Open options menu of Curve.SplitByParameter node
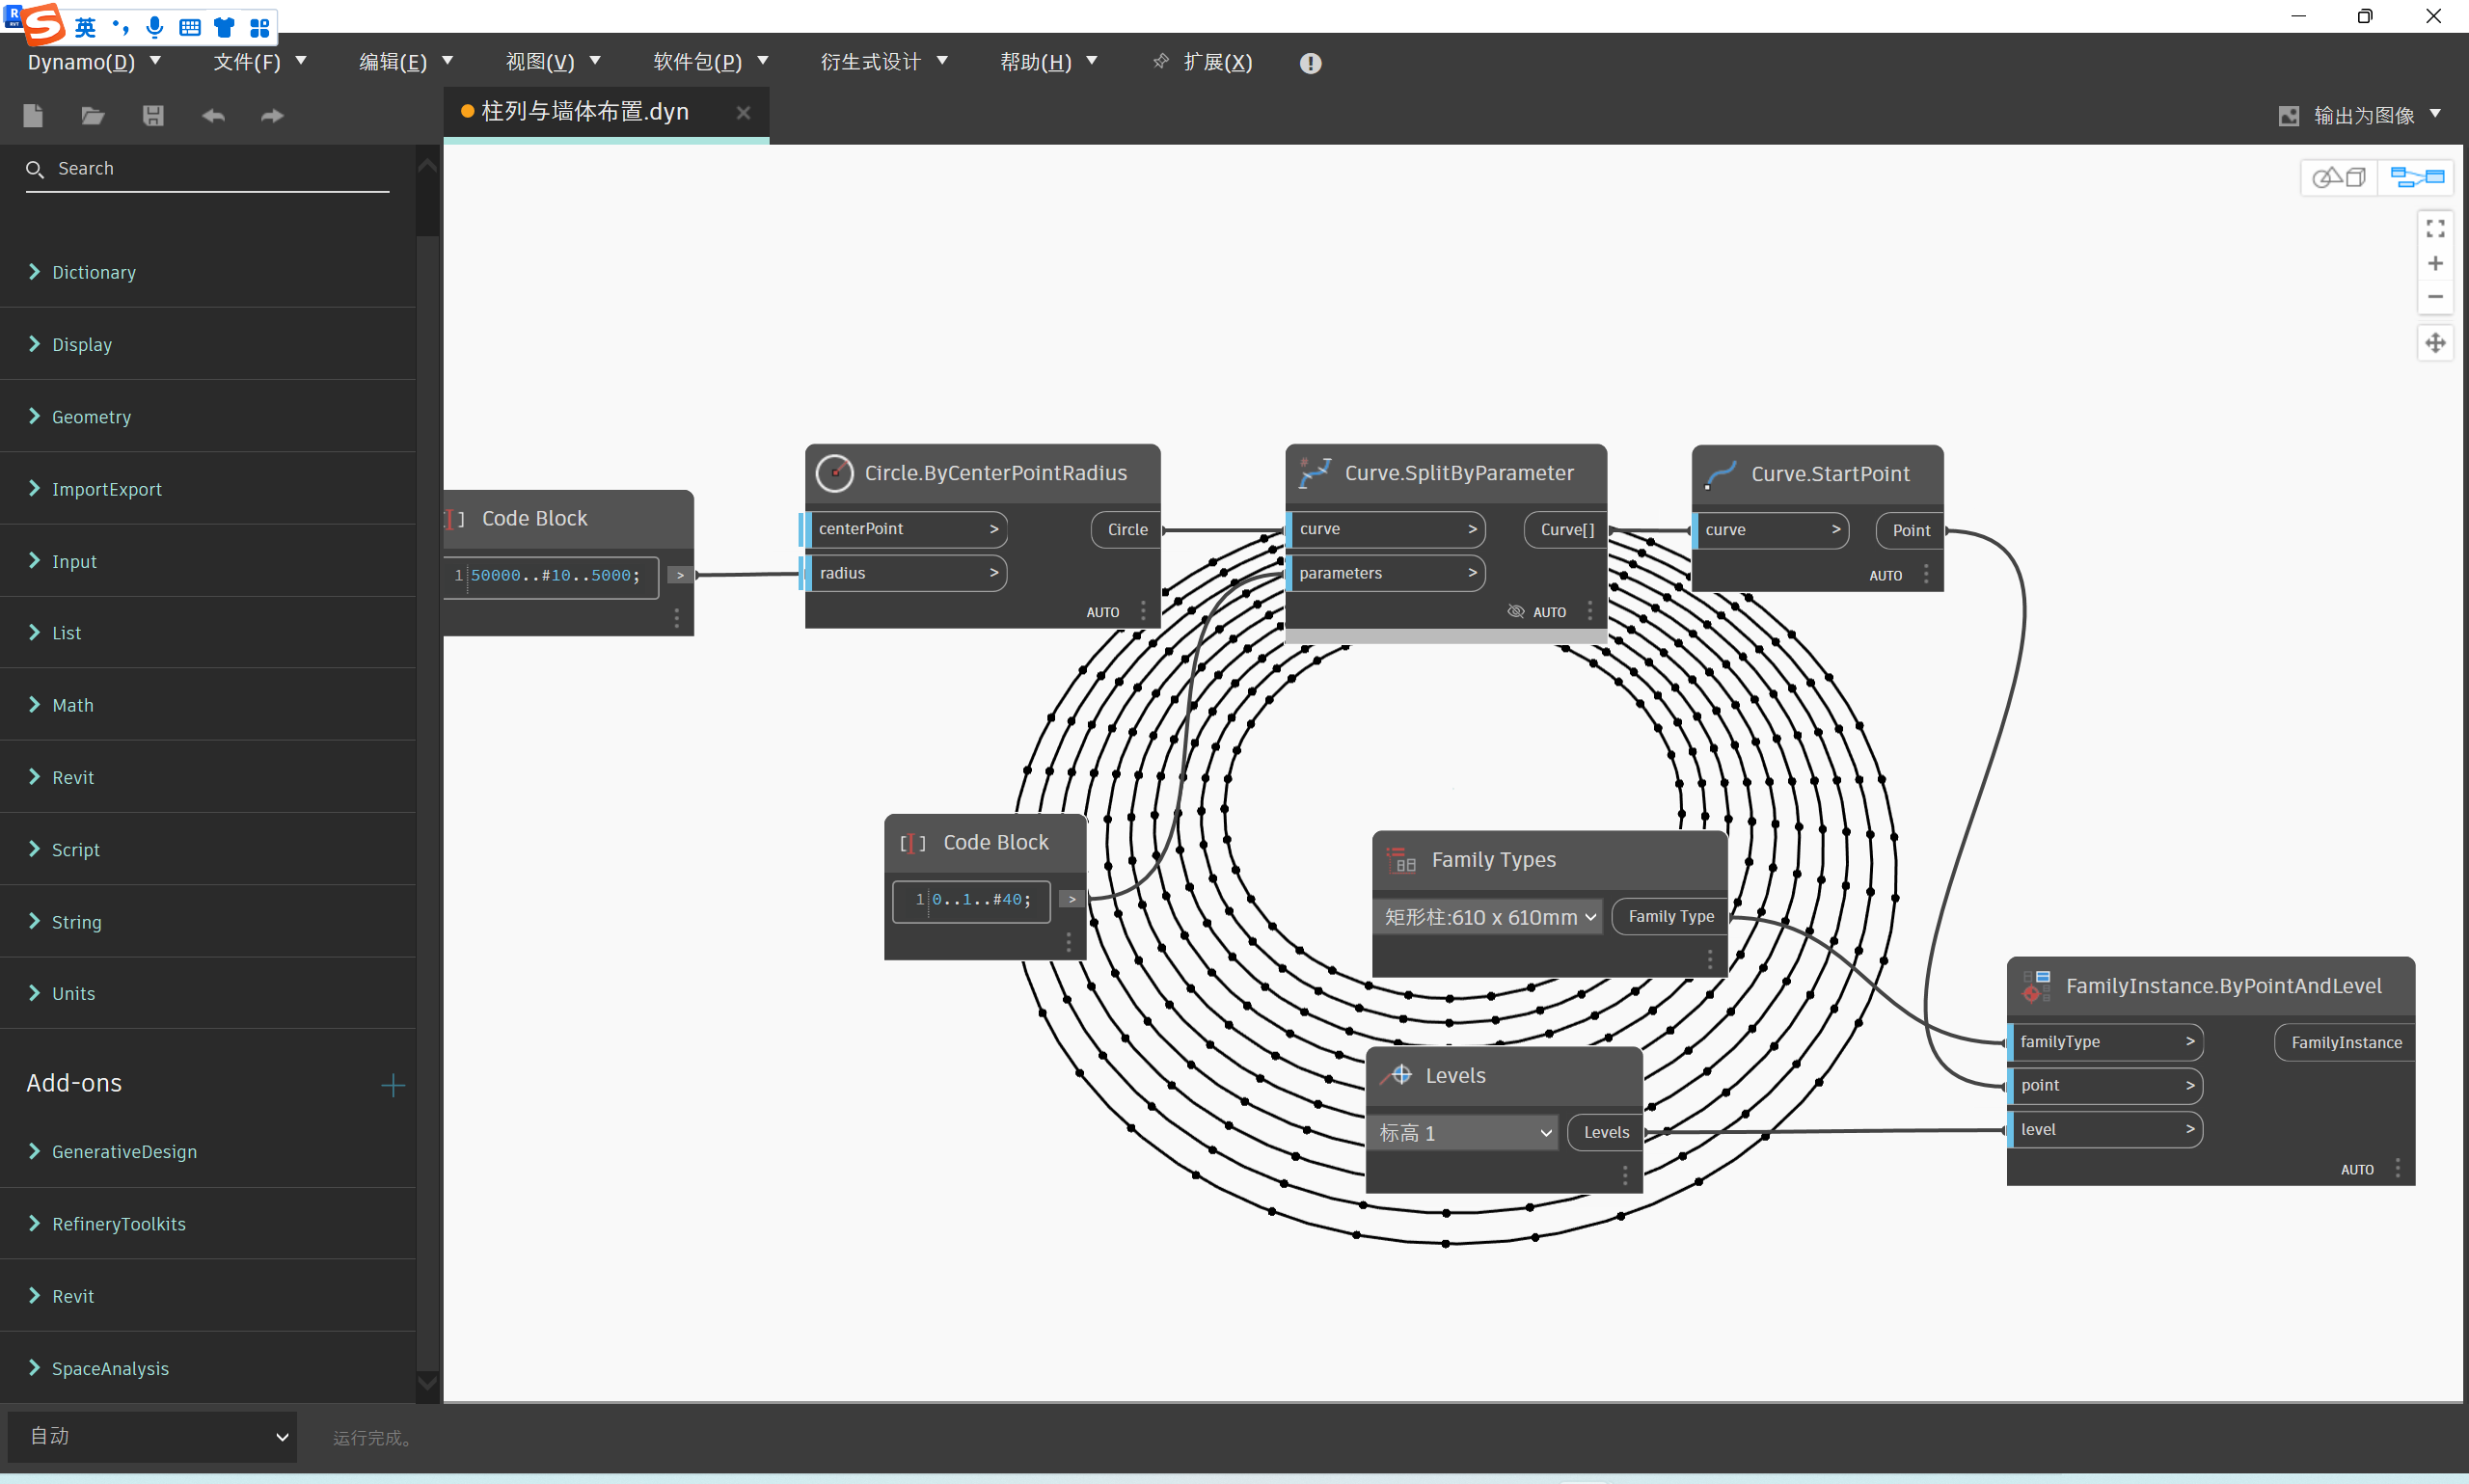 1590,611
